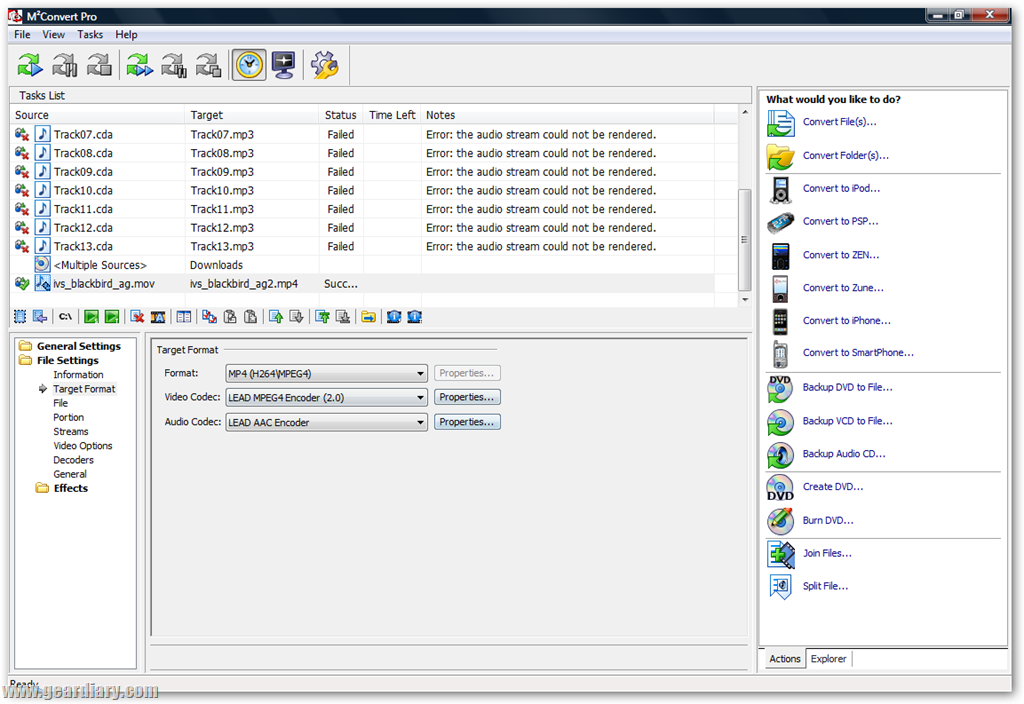Click the Convert File(s)... link
The image size is (1024, 704).
pos(839,122)
